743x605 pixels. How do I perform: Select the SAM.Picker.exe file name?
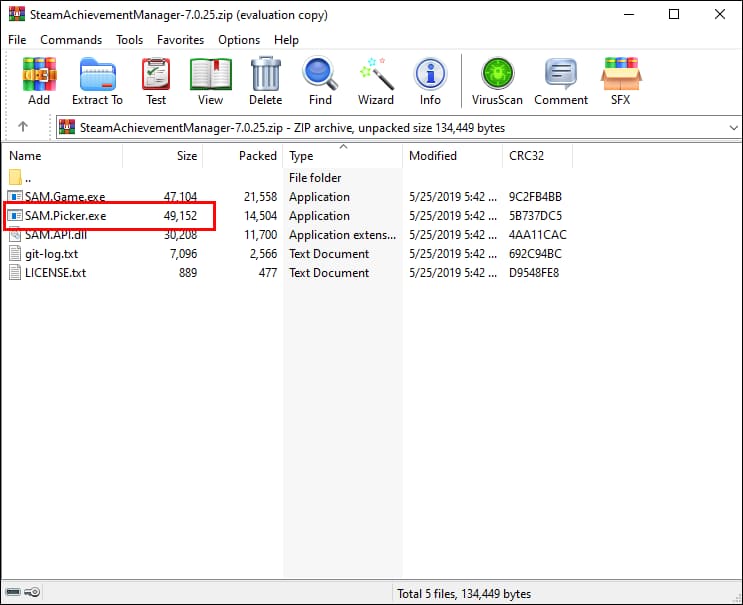65,216
